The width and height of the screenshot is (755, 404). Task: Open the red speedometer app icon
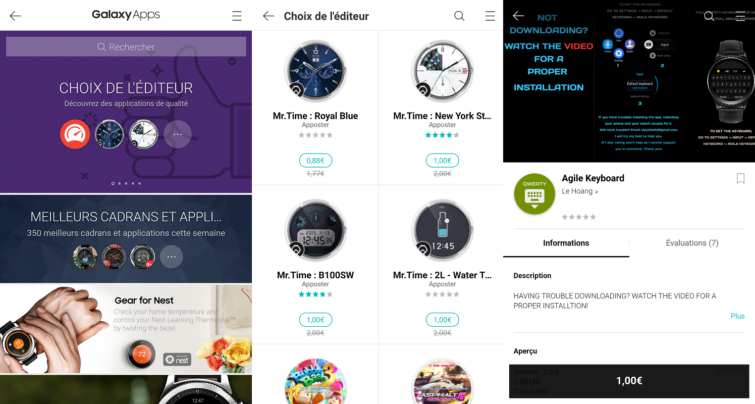pyautogui.click(x=75, y=134)
